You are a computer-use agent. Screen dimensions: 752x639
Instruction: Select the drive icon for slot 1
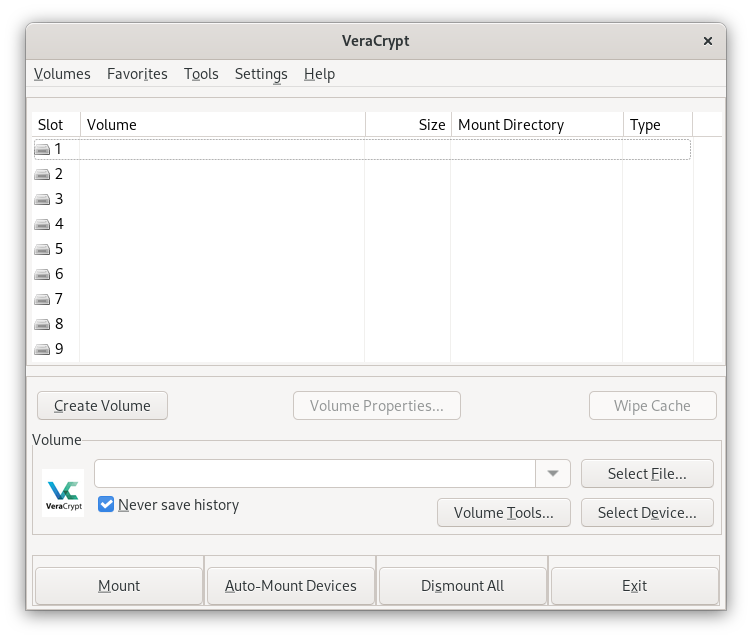tap(42, 149)
